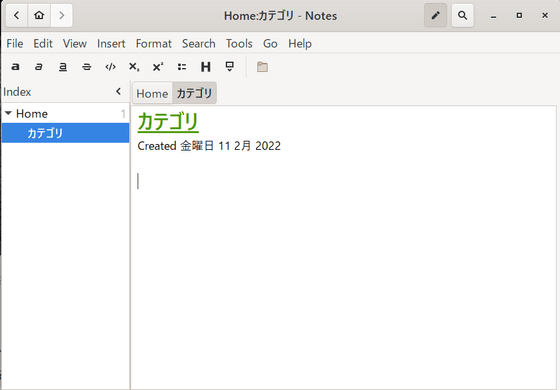This screenshot has height=390, width=560.
Task: Maximize the Notes window
Action: coord(519,16)
